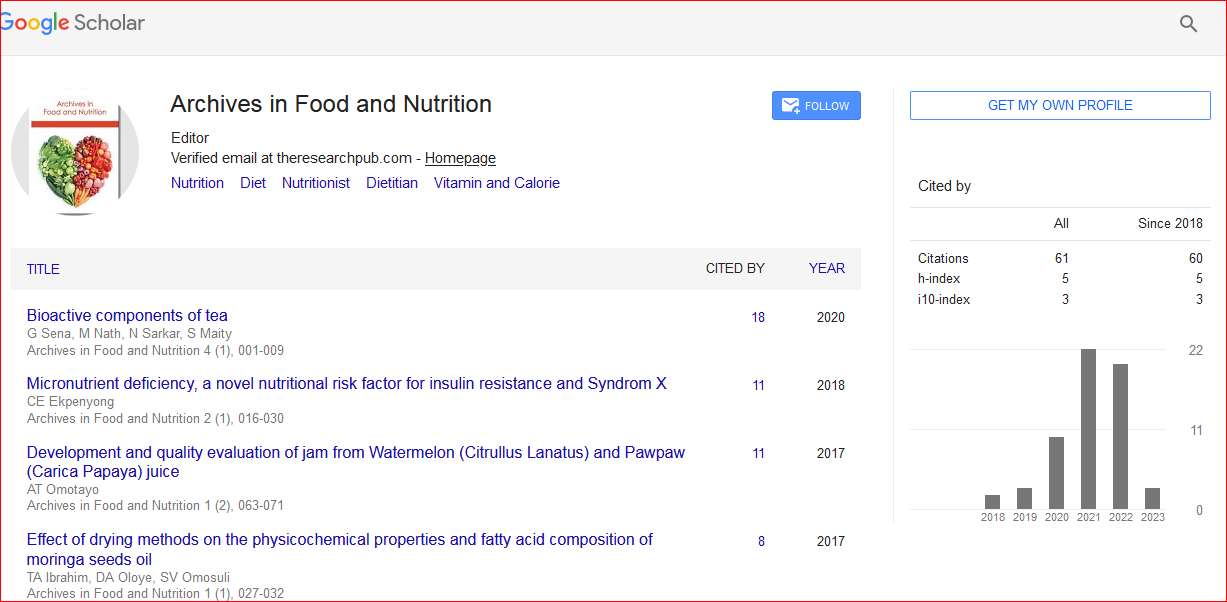The height and width of the screenshot is (602, 1227).
Task: Select the Nutrition interest tag
Action: tap(197, 183)
